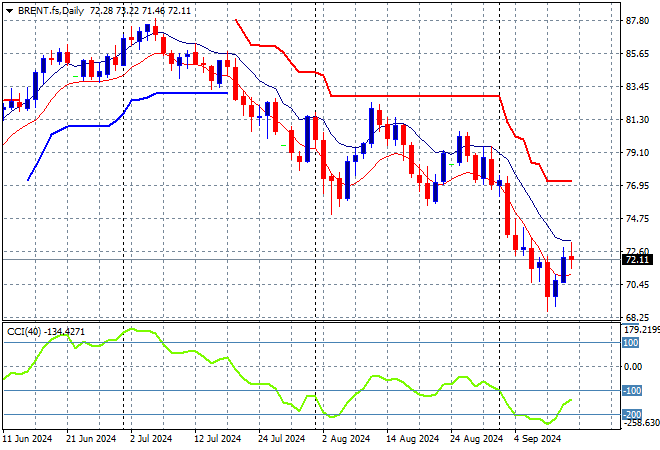660x450 pixels.
Task: Select the 85.65 price axis label
Action: [637, 53]
